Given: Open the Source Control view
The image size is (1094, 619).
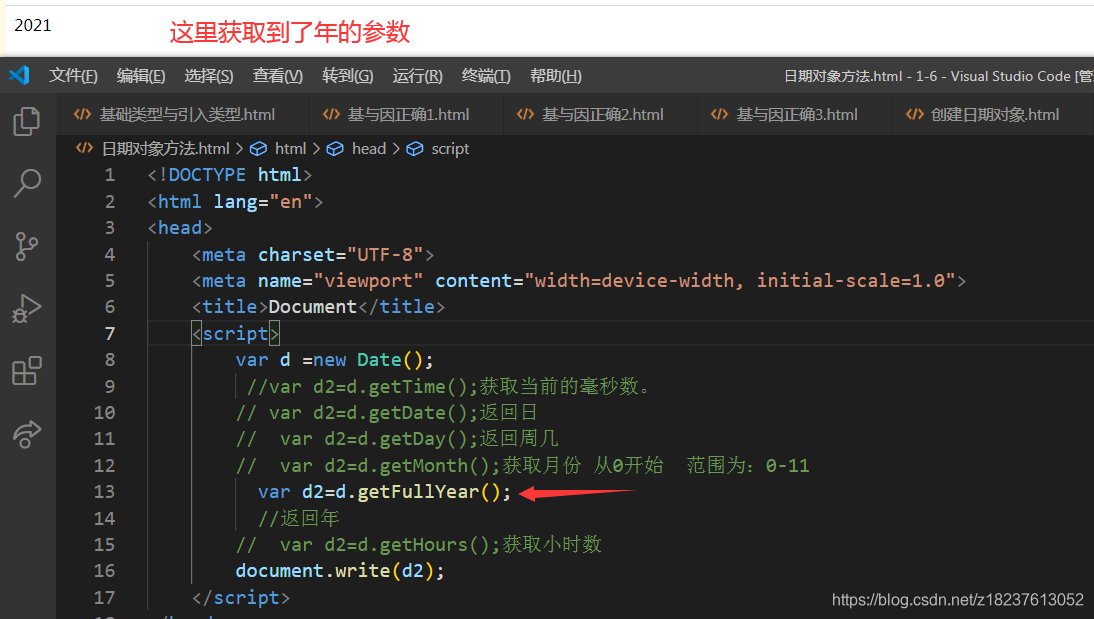Looking at the screenshot, I should (x=27, y=246).
